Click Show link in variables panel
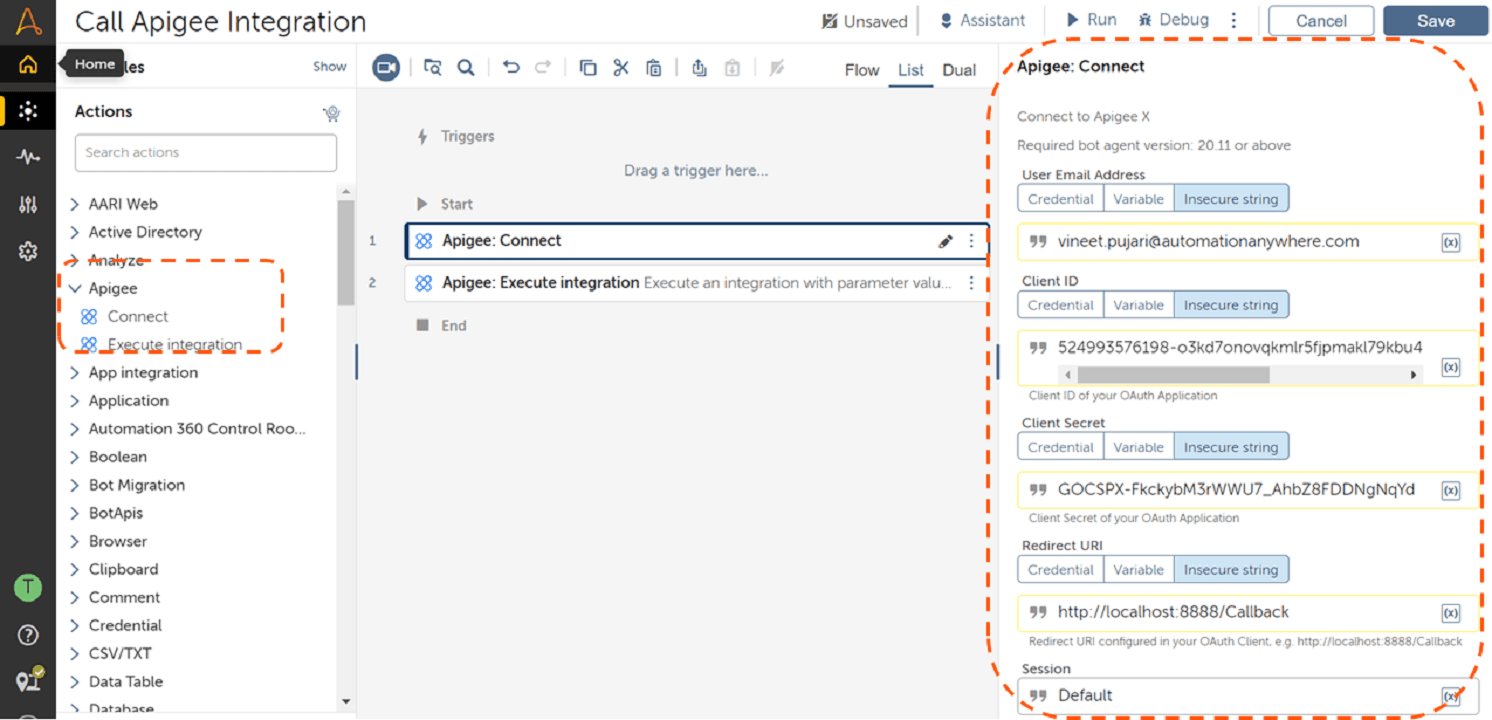The width and height of the screenshot is (1492, 720). pos(329,66)
